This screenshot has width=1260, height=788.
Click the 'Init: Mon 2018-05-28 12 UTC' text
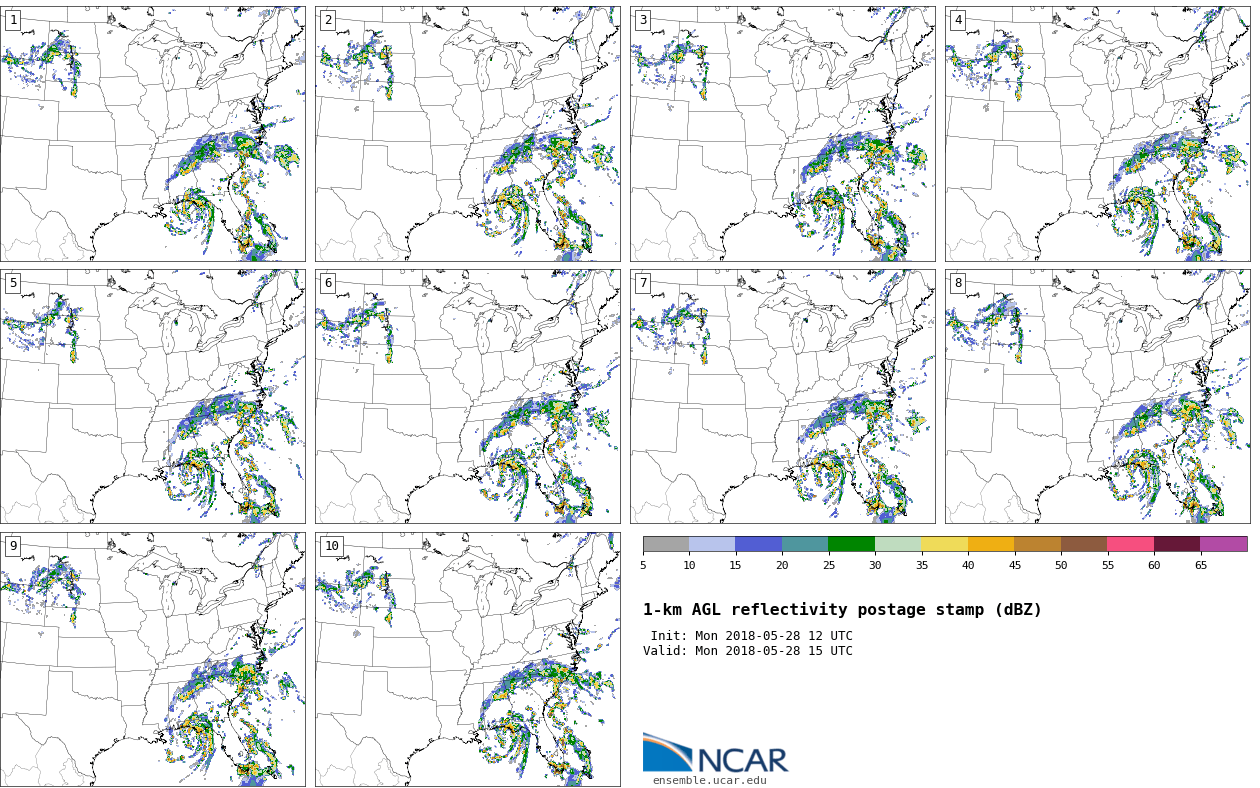coord(752,636)
